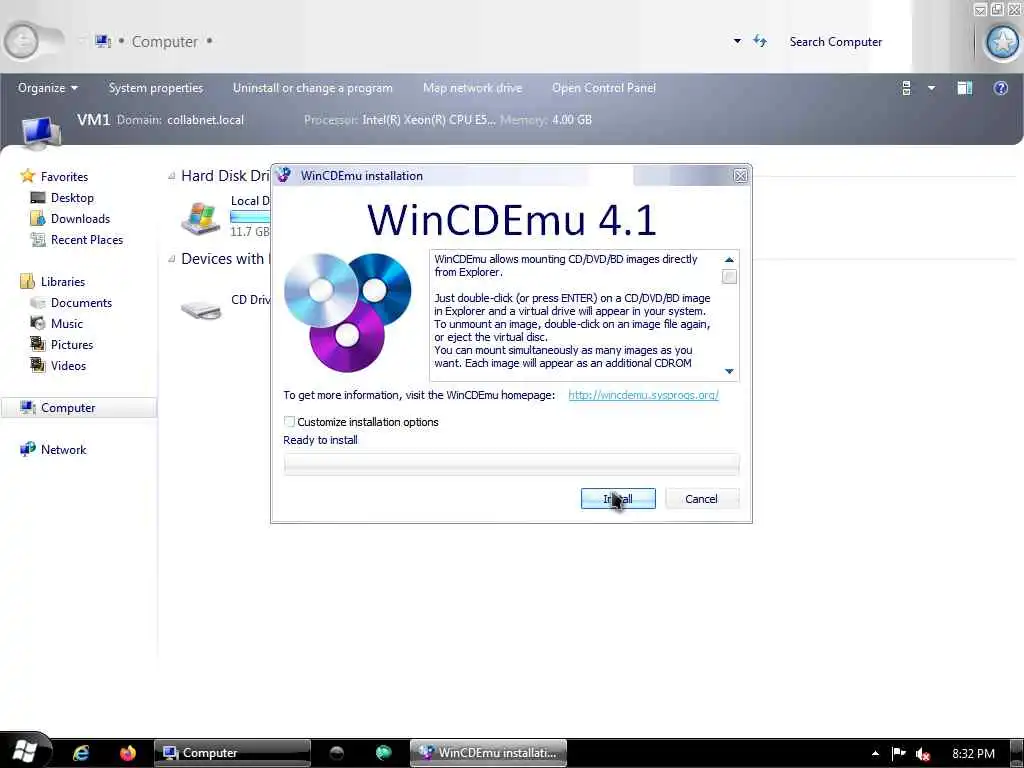Open System properties
1024x768 pixels.
(x=155, y=88)
